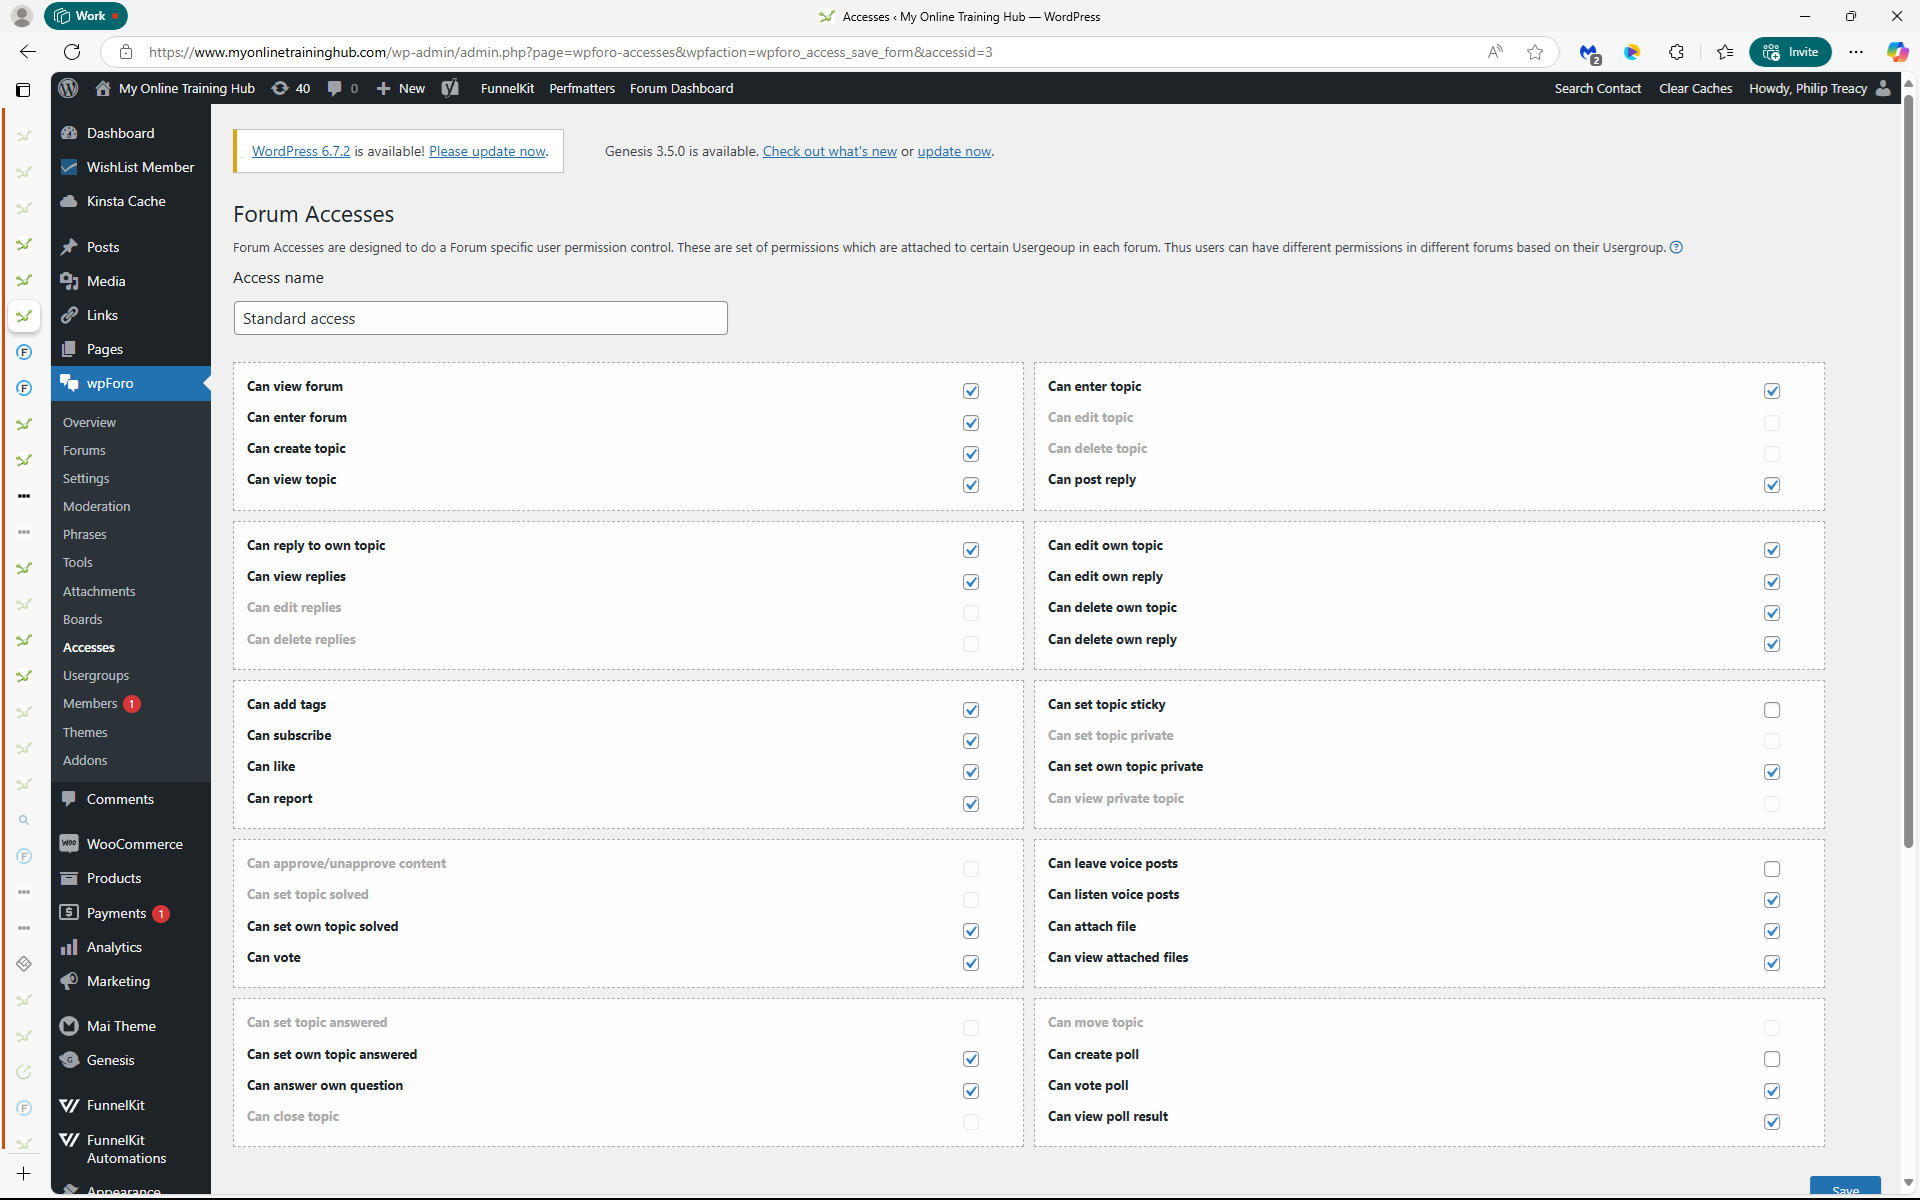1920x1200 pixels.
Task: Open the browser extensions puzzle icon
Action: click(1677, 52)
